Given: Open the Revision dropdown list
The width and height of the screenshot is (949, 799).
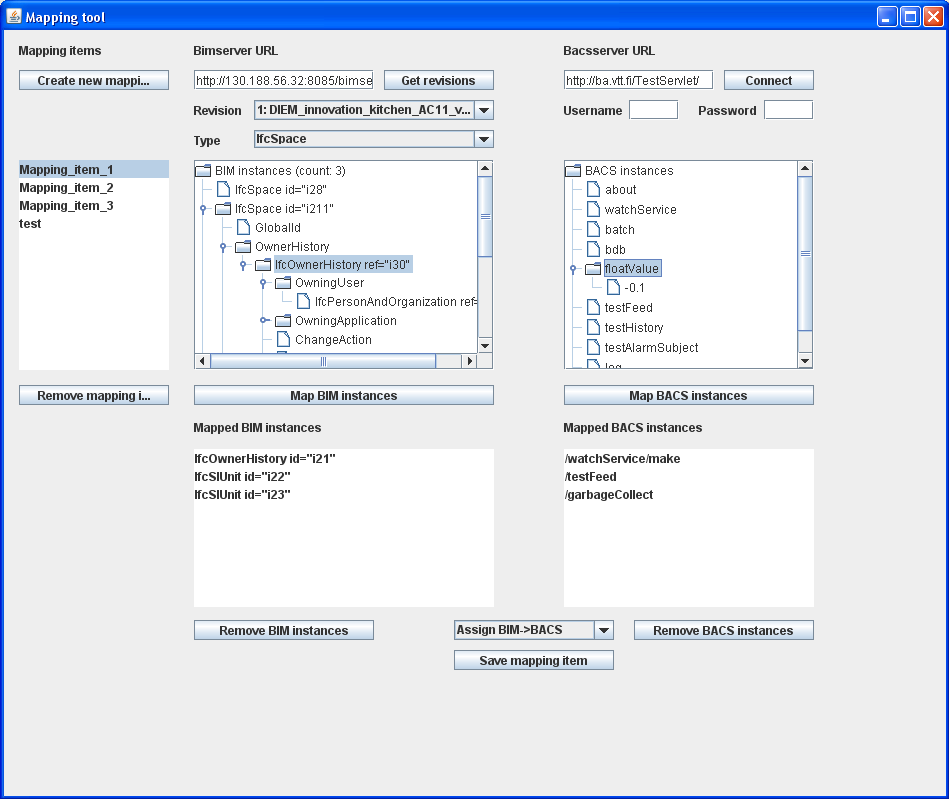Looking at the screenshot, I should point(483,111).
